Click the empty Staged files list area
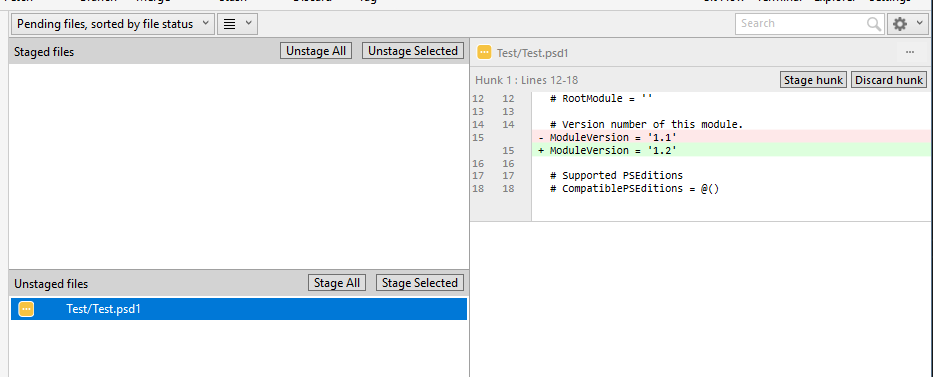 click(x=239, y=166)
